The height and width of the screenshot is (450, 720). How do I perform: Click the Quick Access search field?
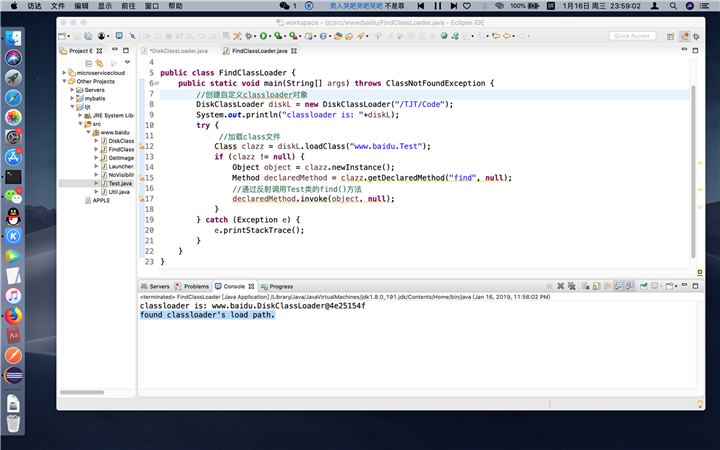pos(633,36)
